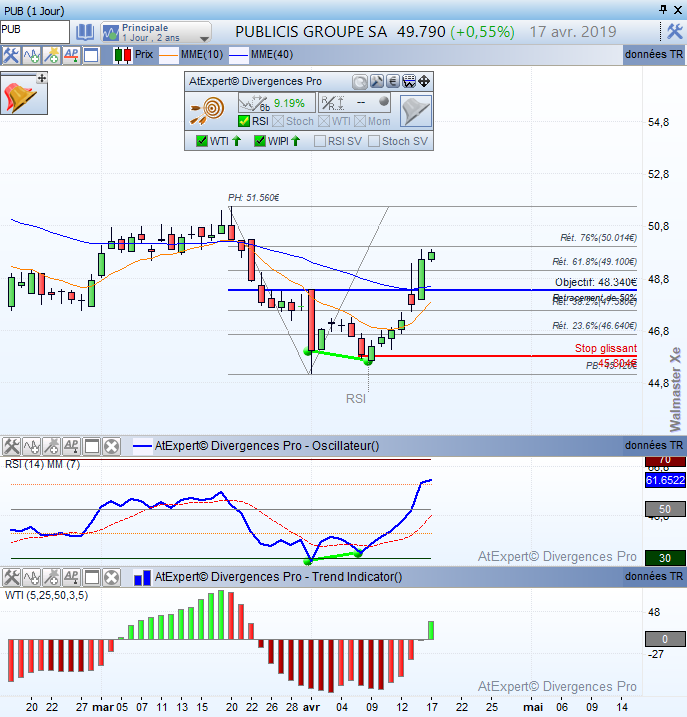The image size is (687, 717).
Task: Click the 'AtExpert© Divergences Pro' widget title
Action: click(x=255, y=81)
